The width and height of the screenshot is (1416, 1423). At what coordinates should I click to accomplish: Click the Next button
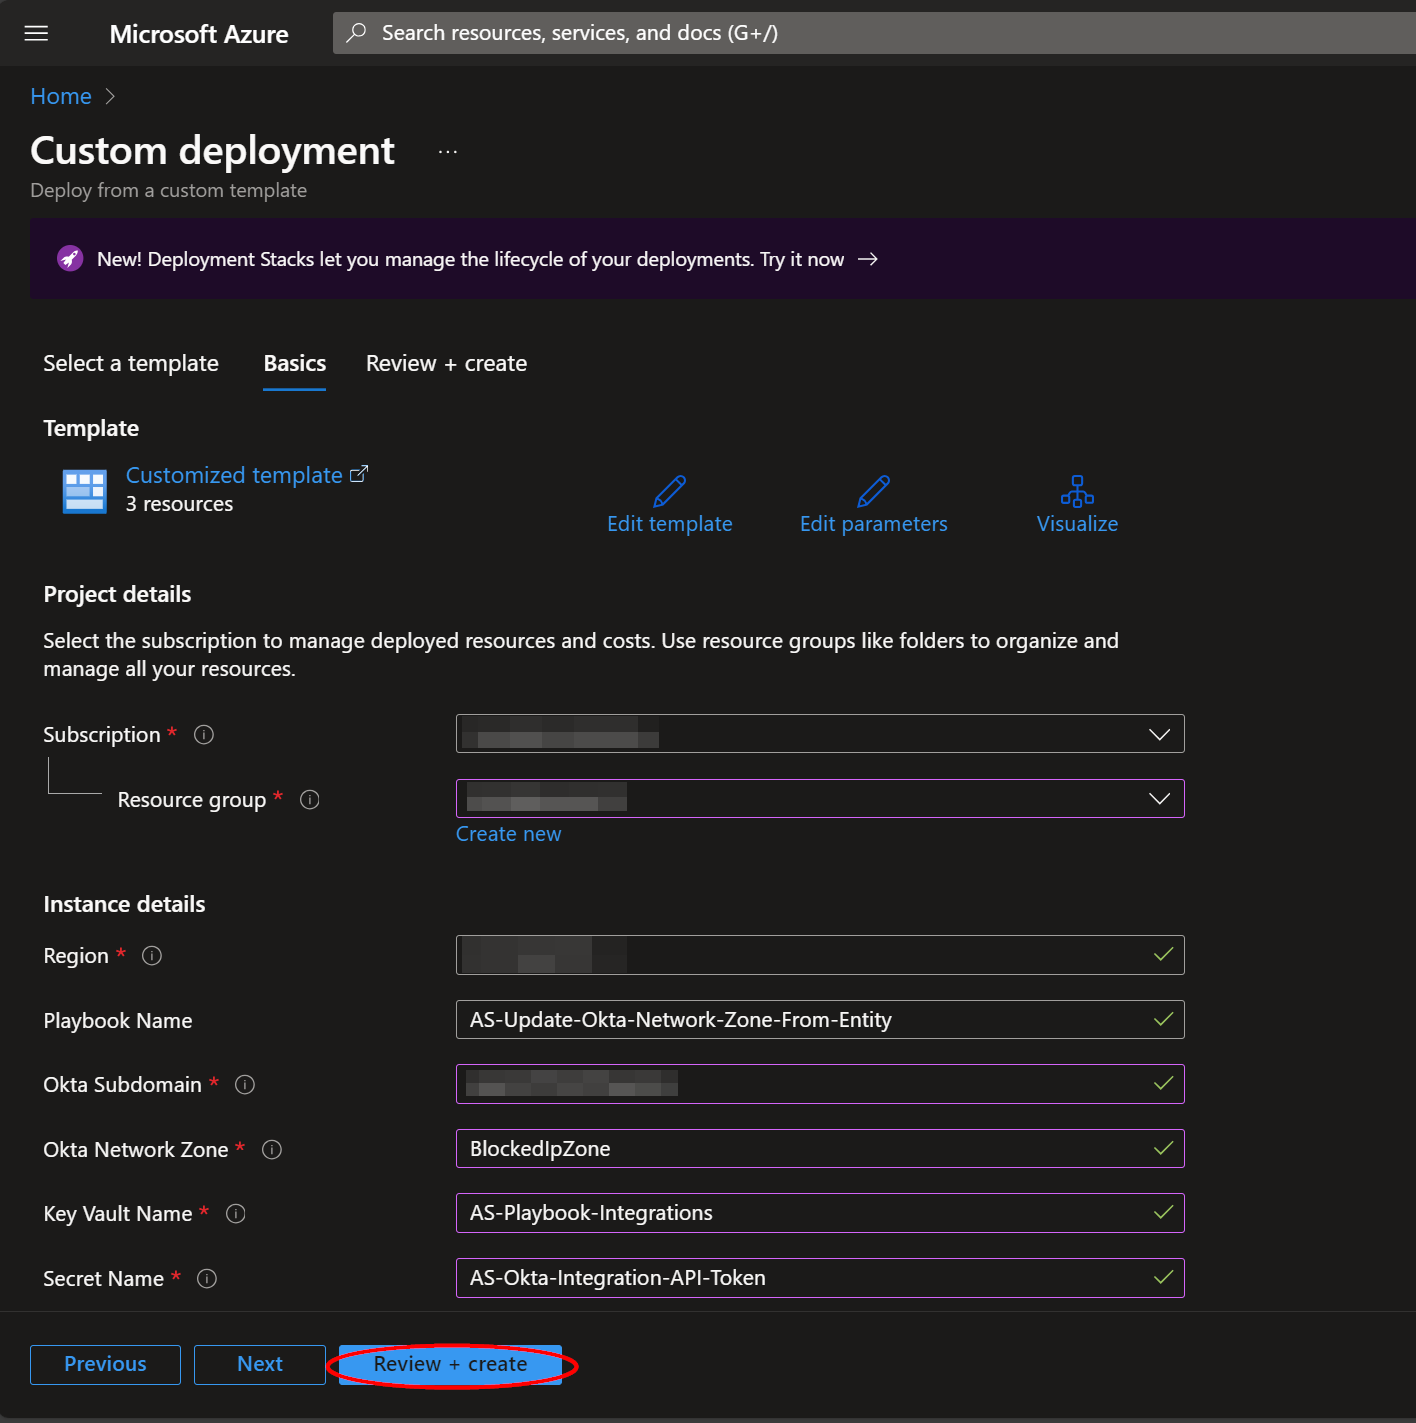pos(260,1365)
